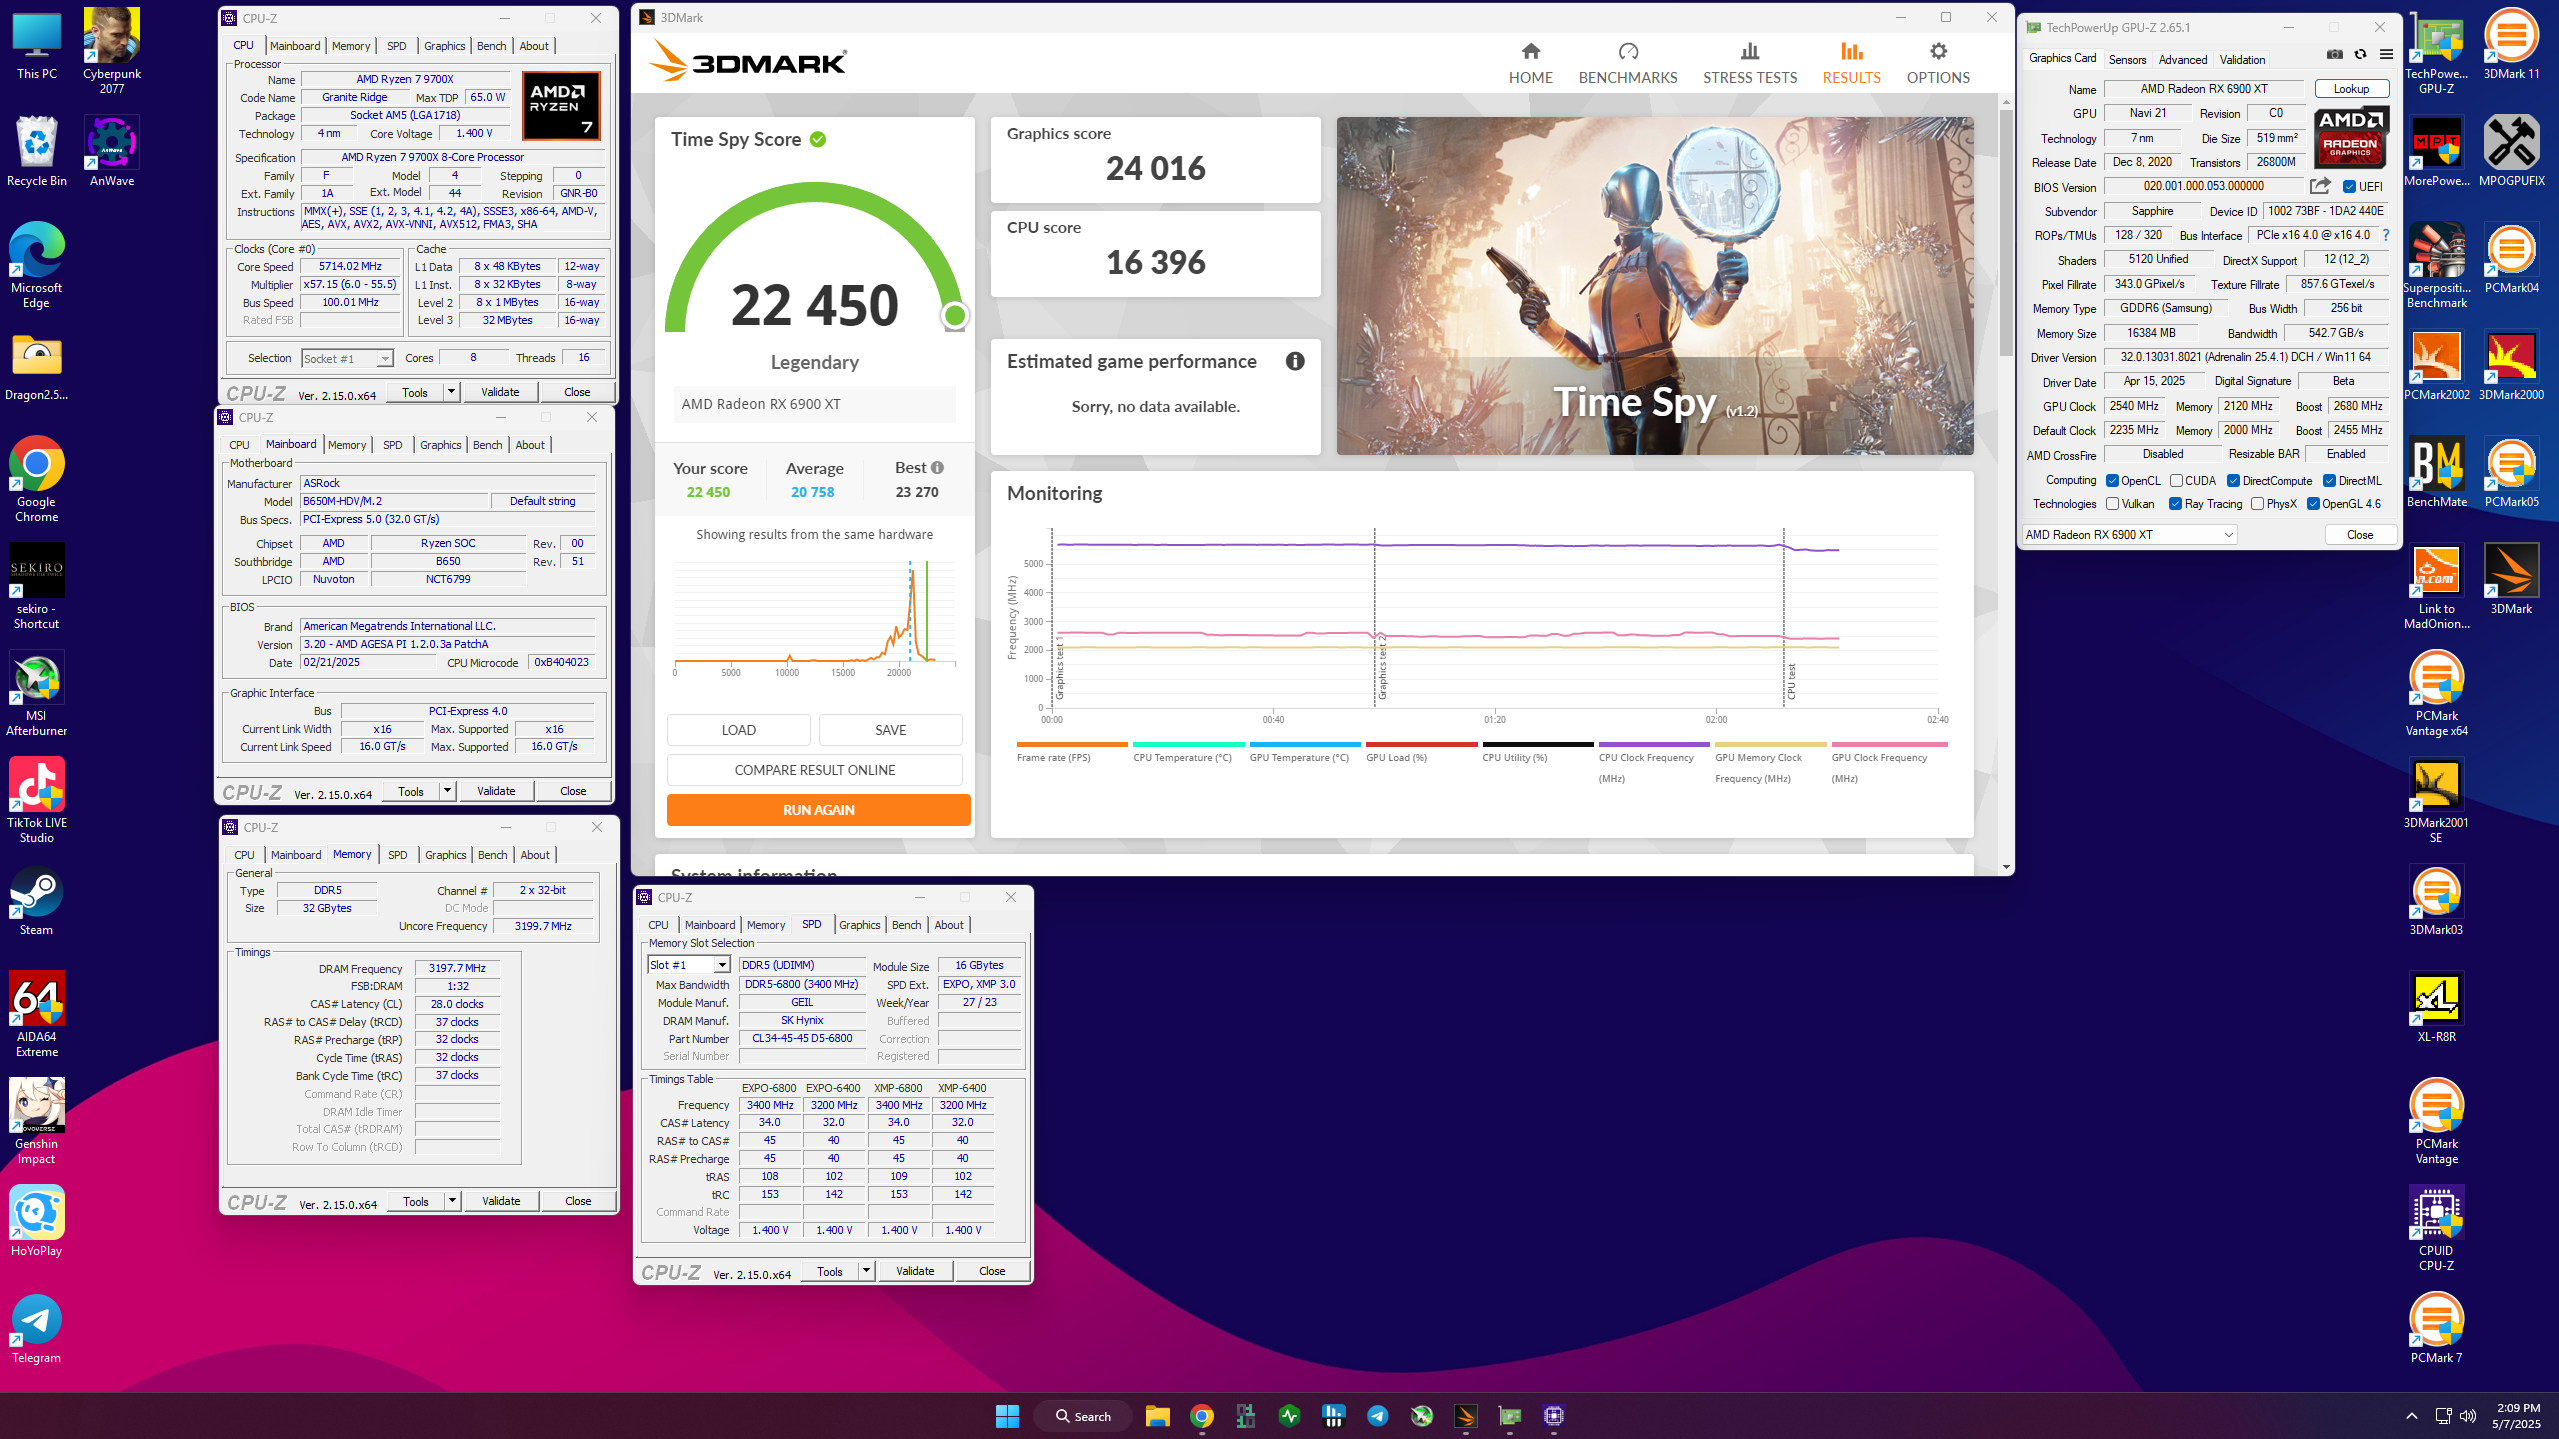Viewport: 2559px width, 1439px height.
Task: Click the Windows Start button on taskbar
Action: click(x=1007, y=1416)
